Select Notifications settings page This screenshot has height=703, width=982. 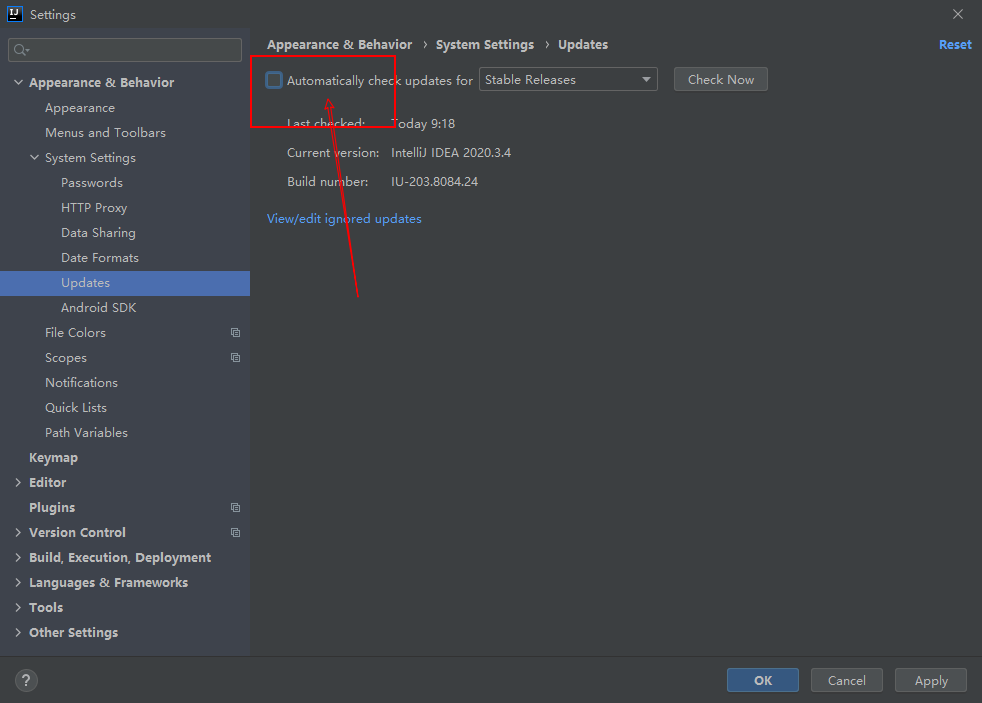(x=81, y=382)
